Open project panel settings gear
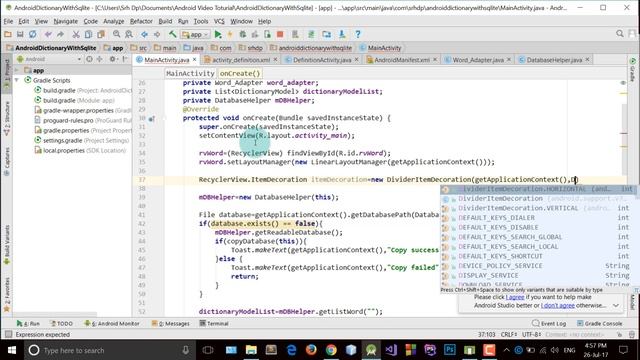This screenshot has height=360, width=640. point(113,59)
